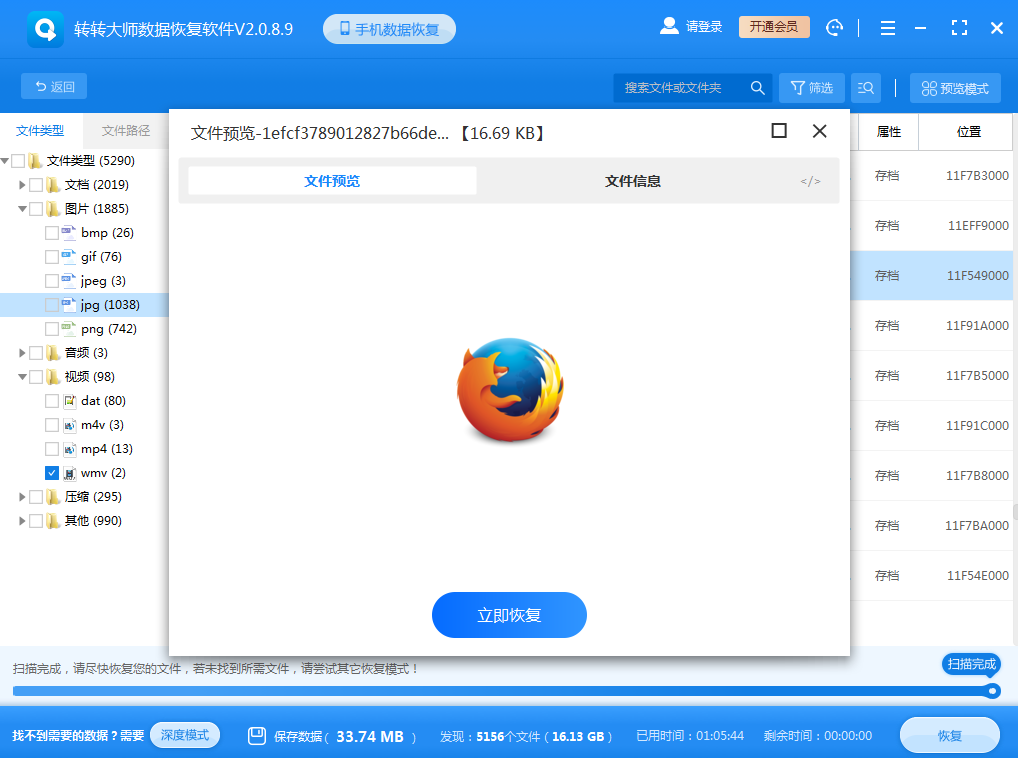
Task: Collapse the 图片 tree node
Action: (x=22, y=208)
